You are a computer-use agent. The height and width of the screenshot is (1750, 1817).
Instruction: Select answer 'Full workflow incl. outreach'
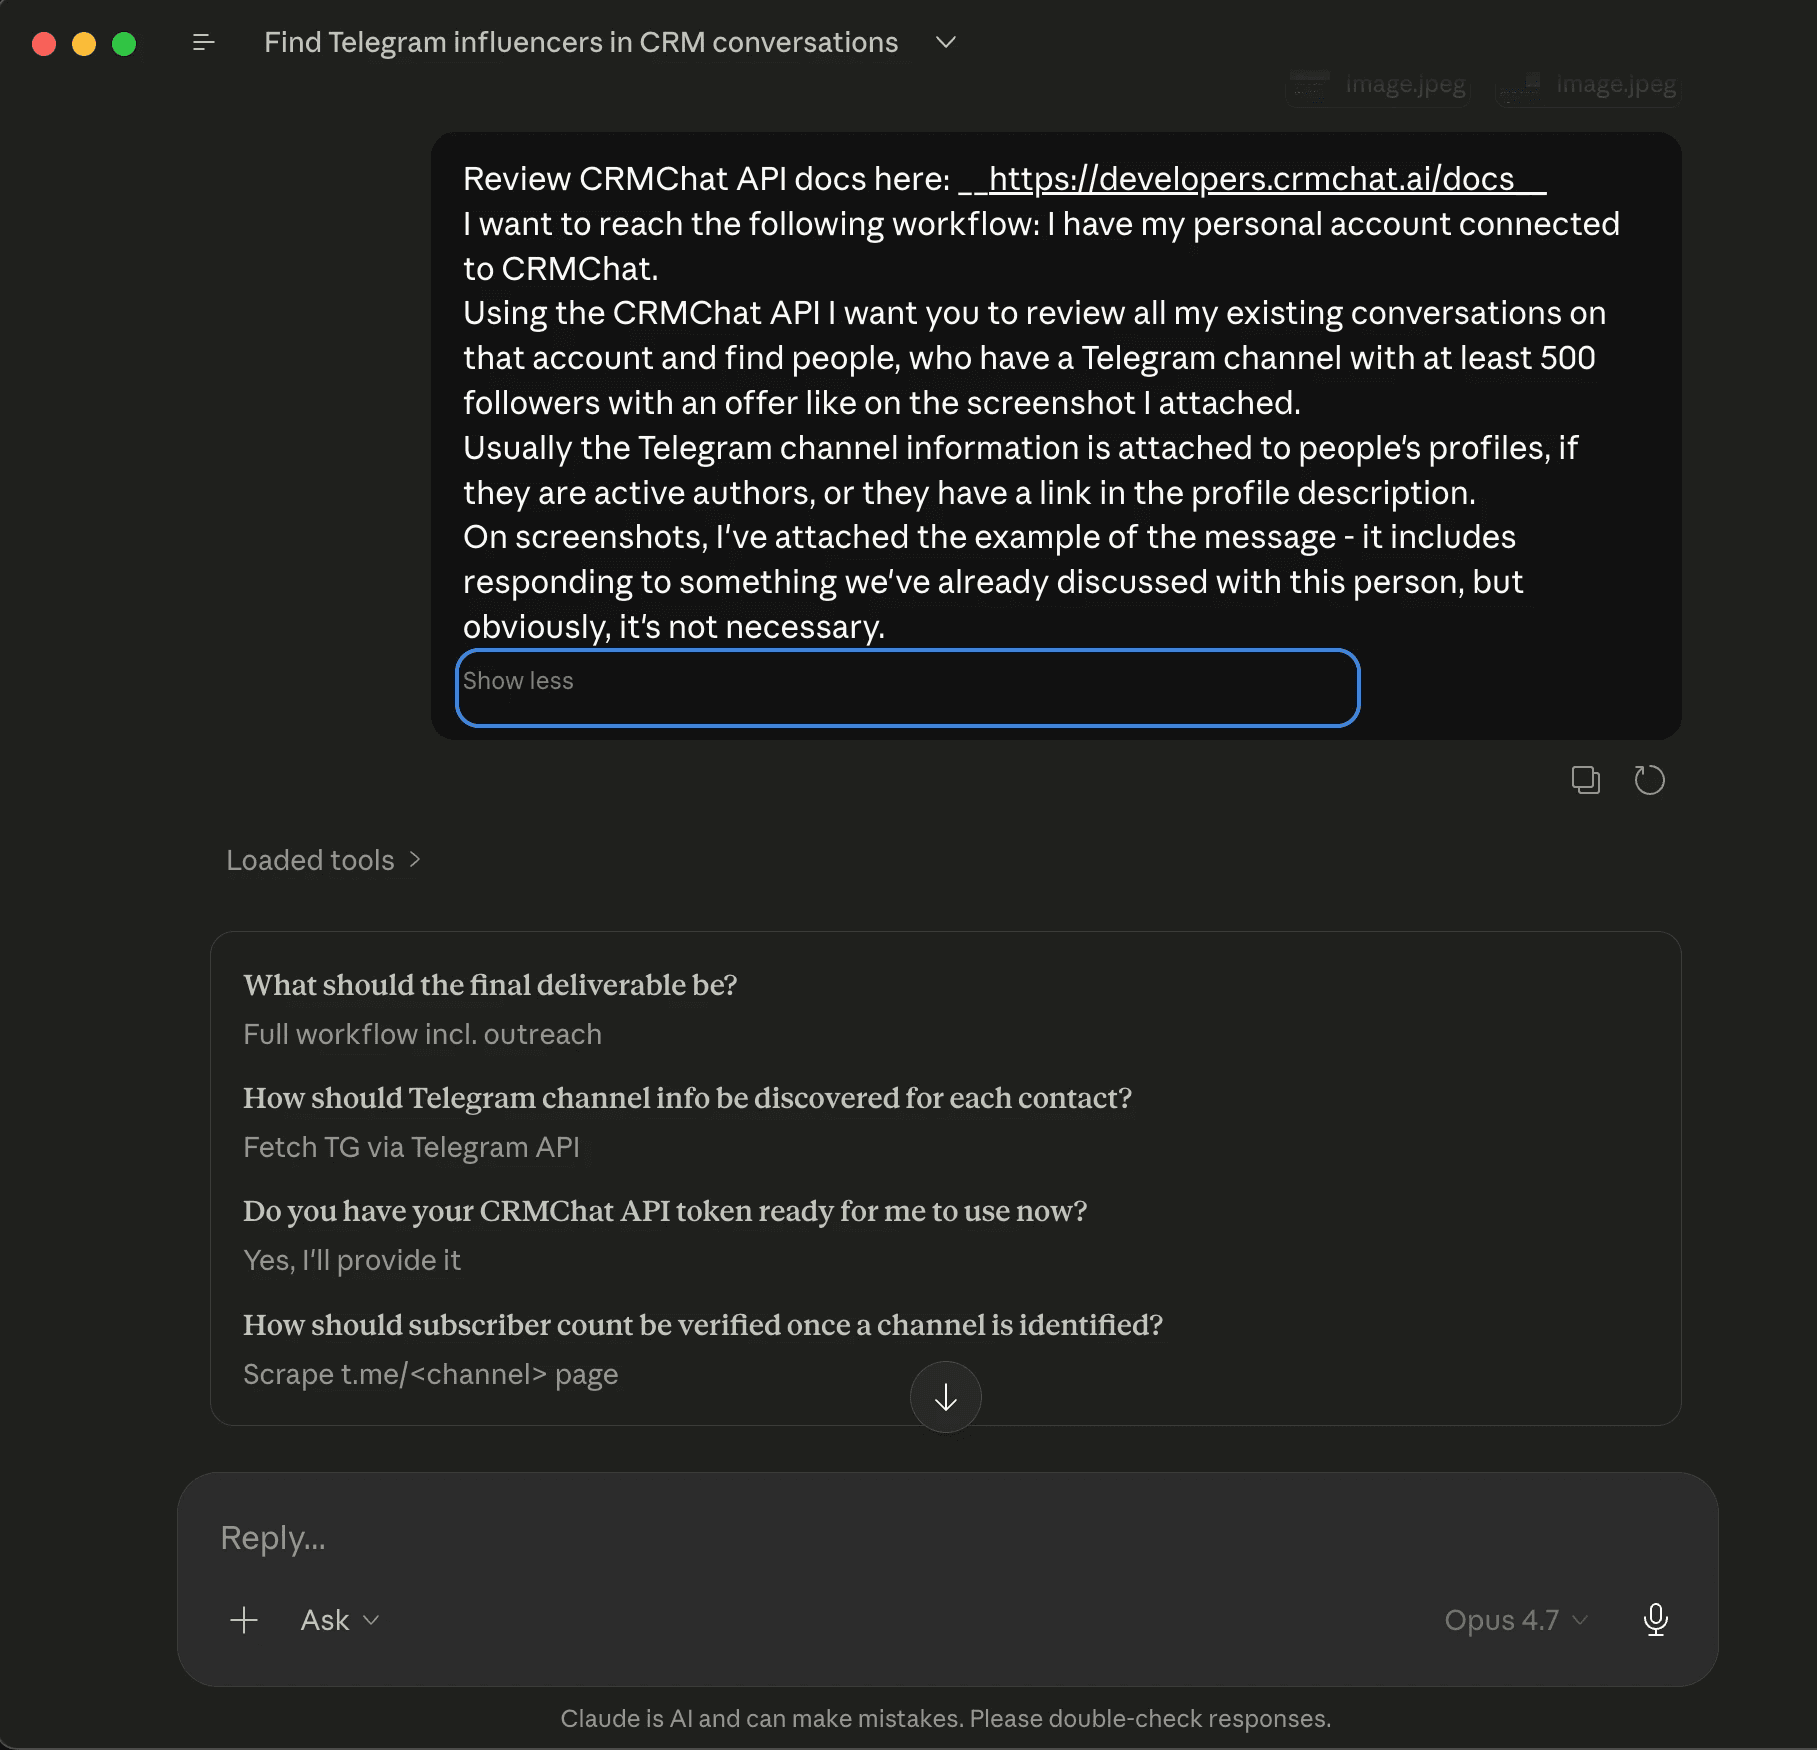click(x=422, y=1034)
